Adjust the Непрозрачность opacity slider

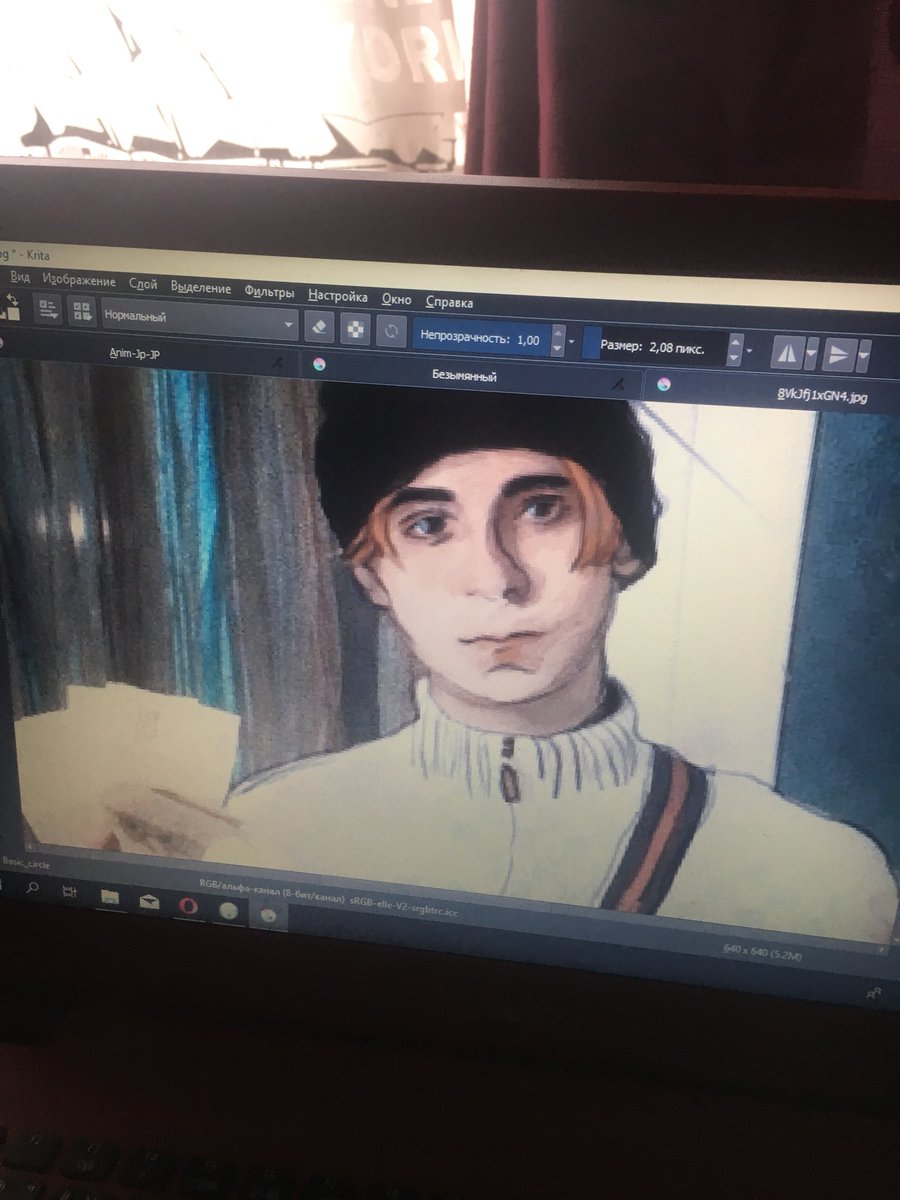(x=480, y=339)
